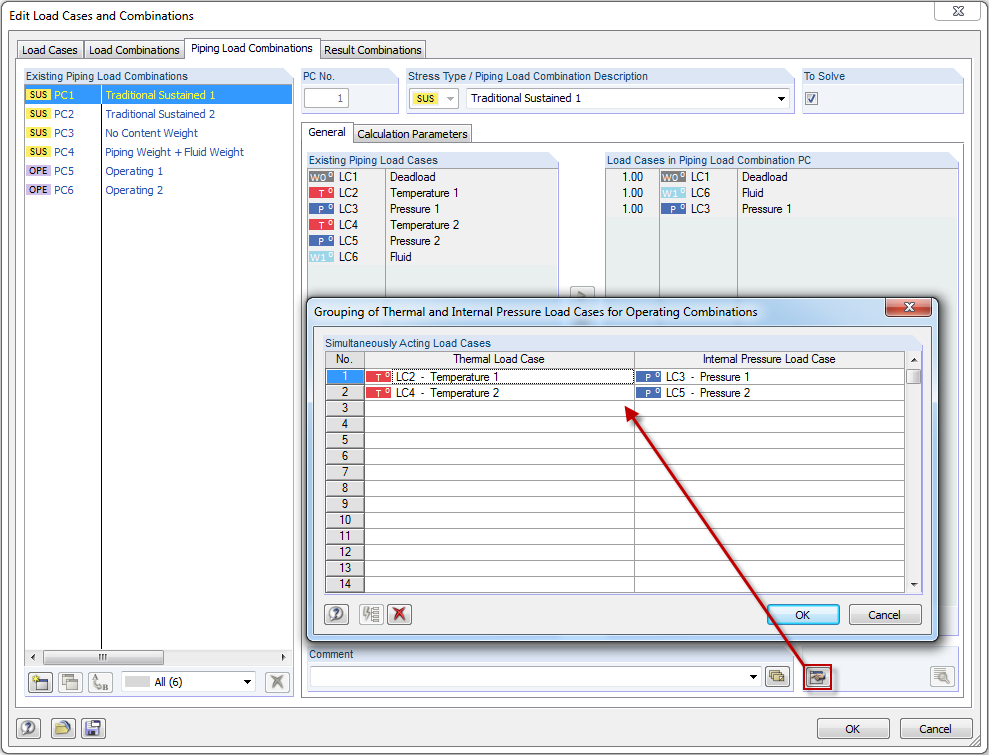The height and width of the screenshot is (755, 989).
Task: Click the PC No. input field
Action: 326,98
